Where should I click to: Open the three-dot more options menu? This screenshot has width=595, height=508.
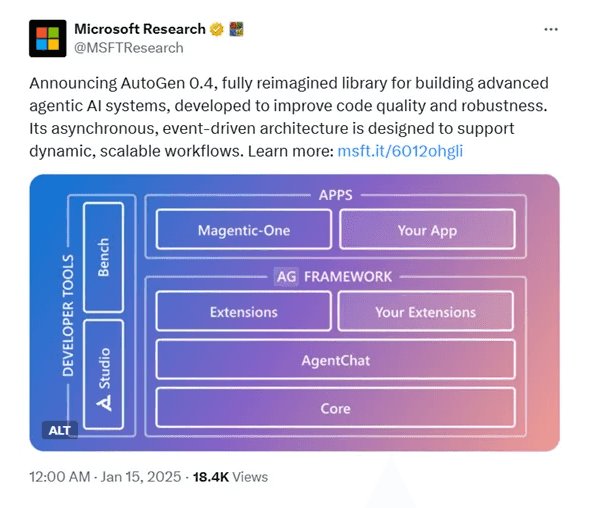551,29
